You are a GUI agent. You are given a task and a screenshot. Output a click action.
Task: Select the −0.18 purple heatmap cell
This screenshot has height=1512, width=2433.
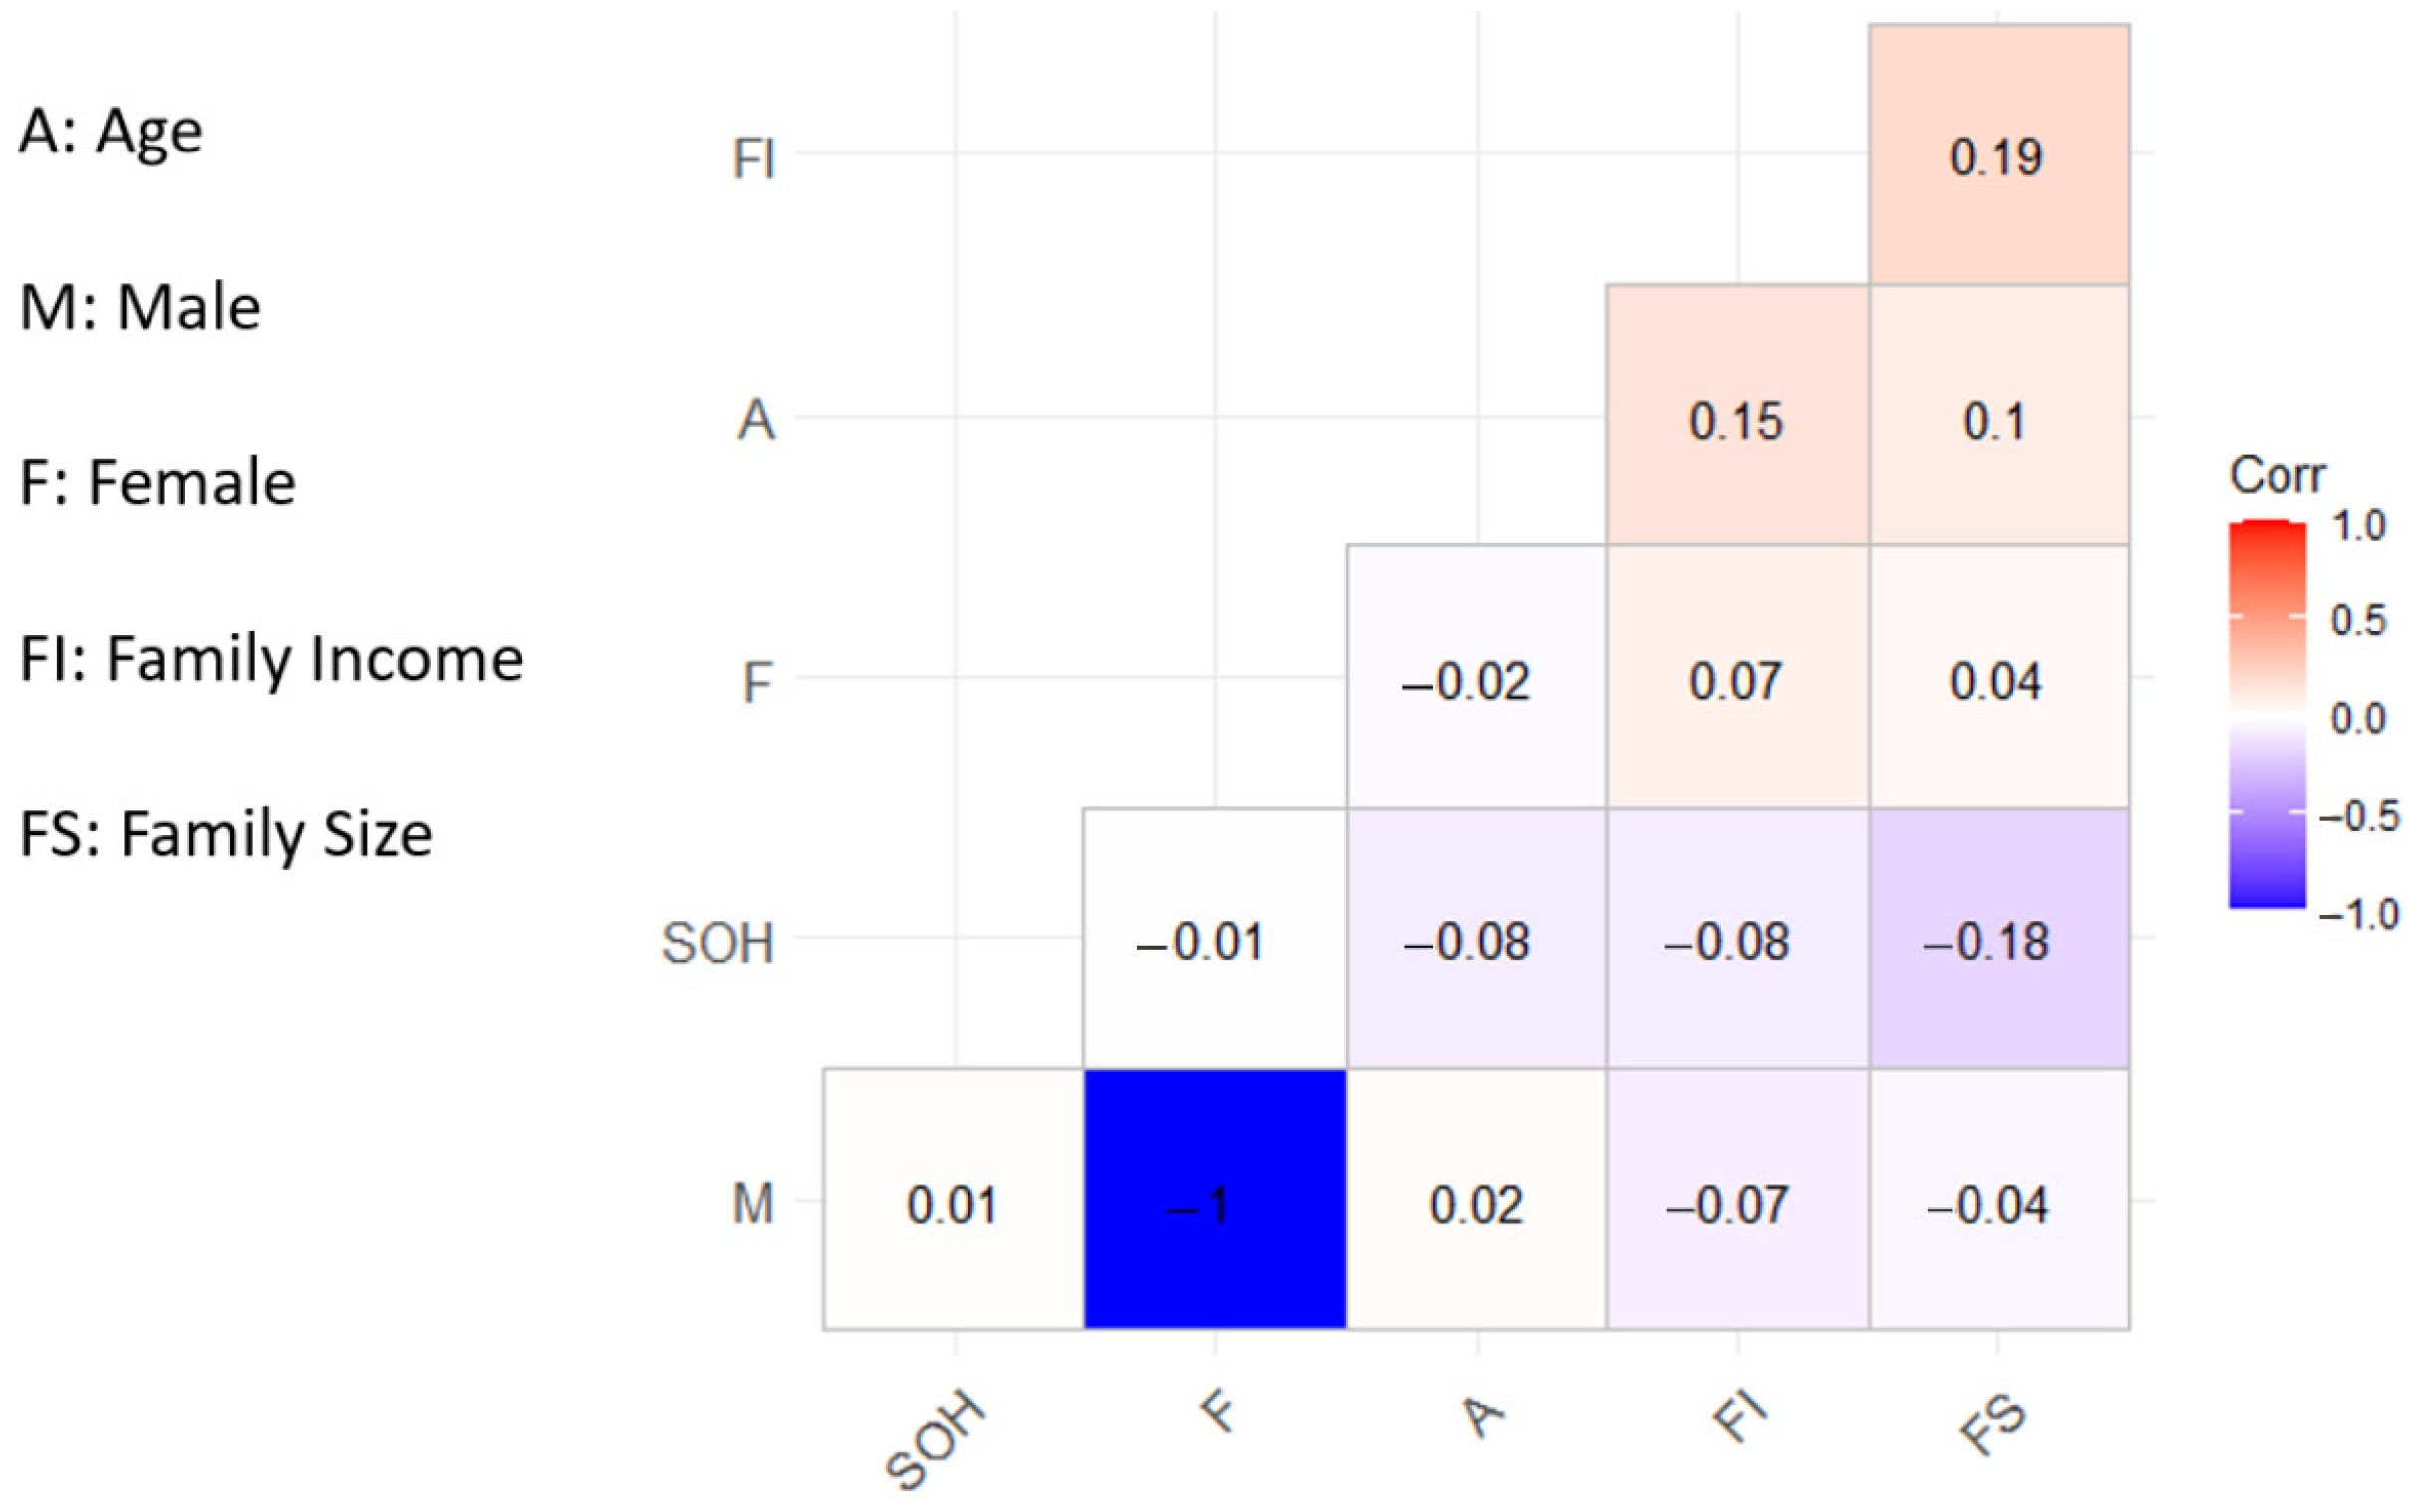[1997, 940]
